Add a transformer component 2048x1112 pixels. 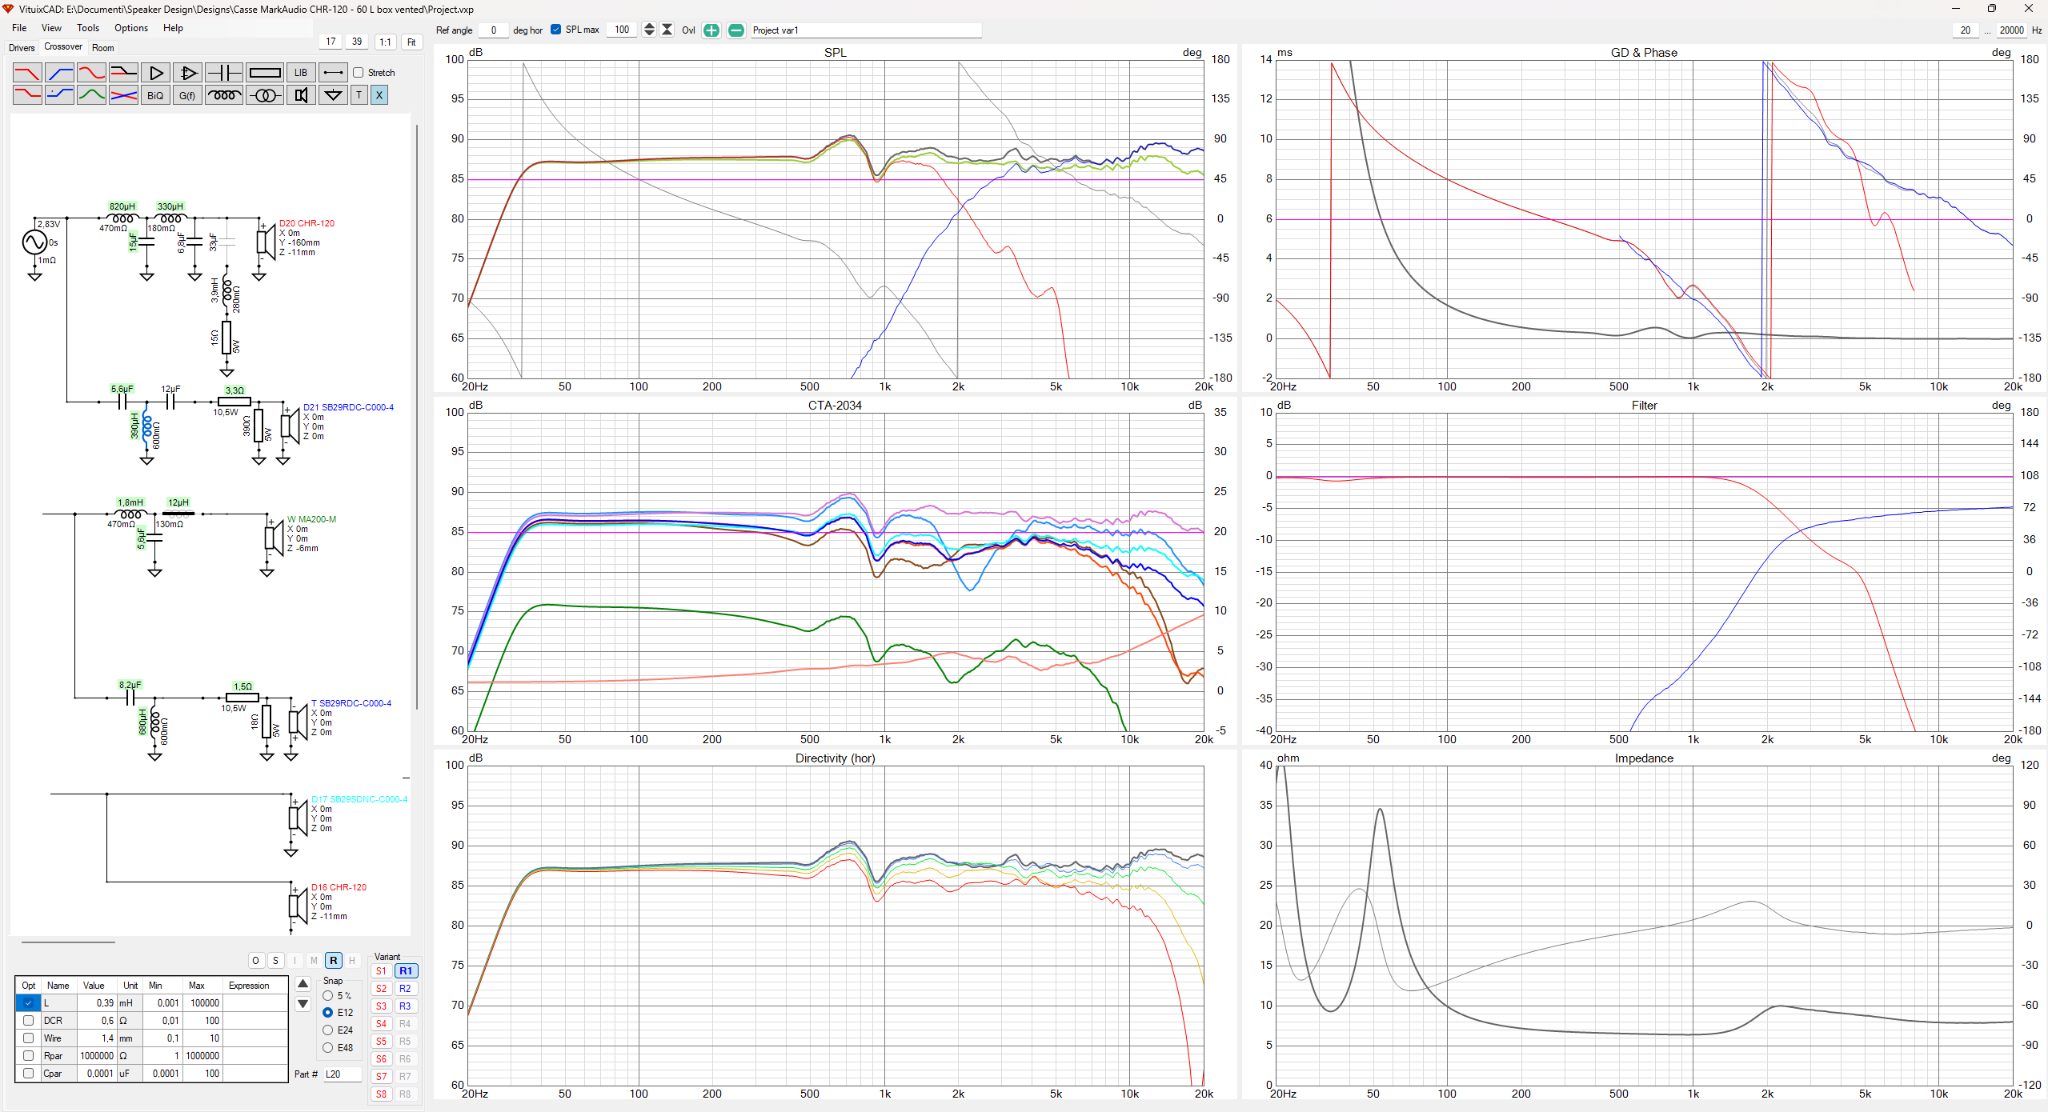(x=265, y=95)
